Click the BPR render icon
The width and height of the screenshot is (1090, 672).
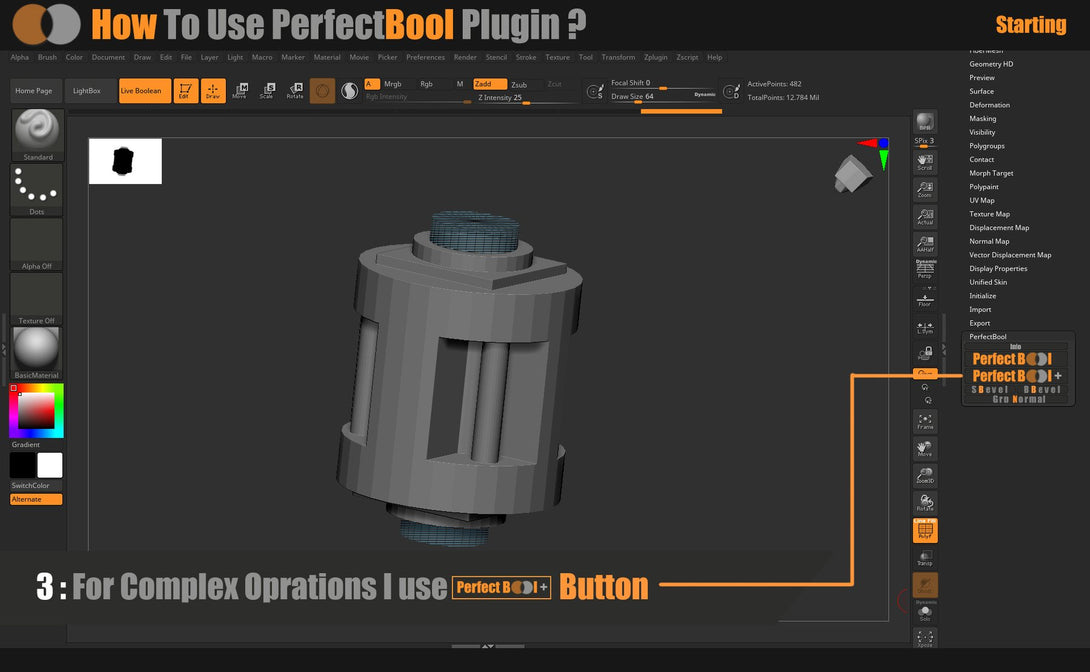click(925, 122)
